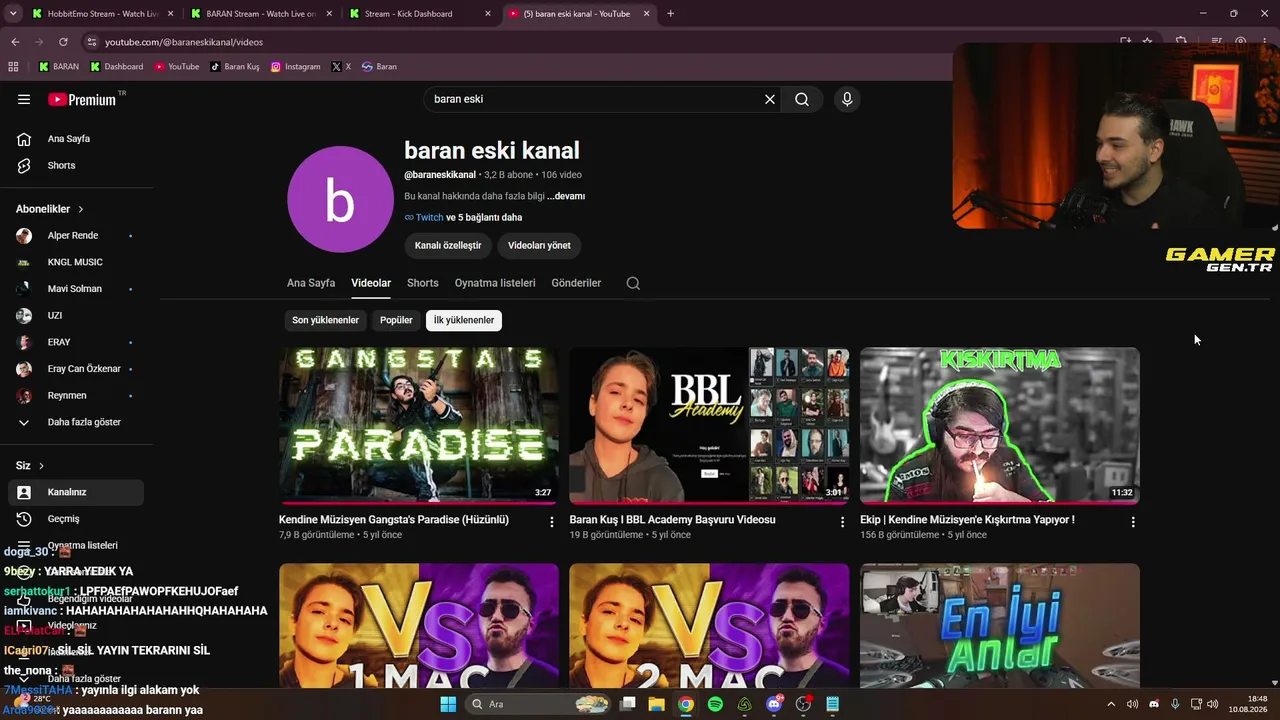The height and width of the screenshot is (720, 1280).
Task: Switch to the channel Ana Sayfa tab
Action: coord(311,283)
